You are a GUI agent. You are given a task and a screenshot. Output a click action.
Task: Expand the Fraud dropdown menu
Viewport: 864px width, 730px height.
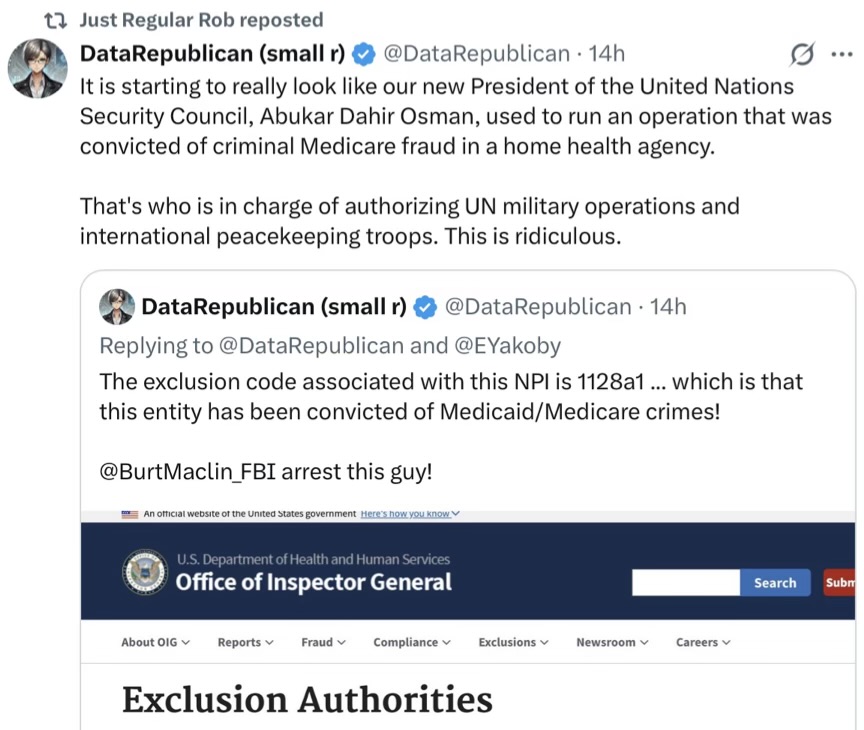(323, 642)
